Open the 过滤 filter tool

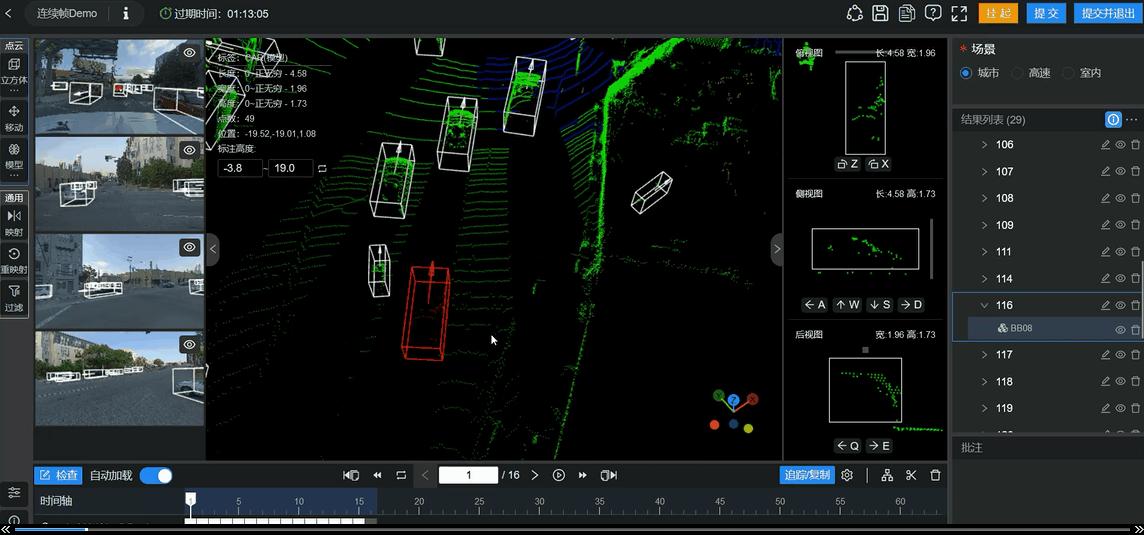pos(14,299)
